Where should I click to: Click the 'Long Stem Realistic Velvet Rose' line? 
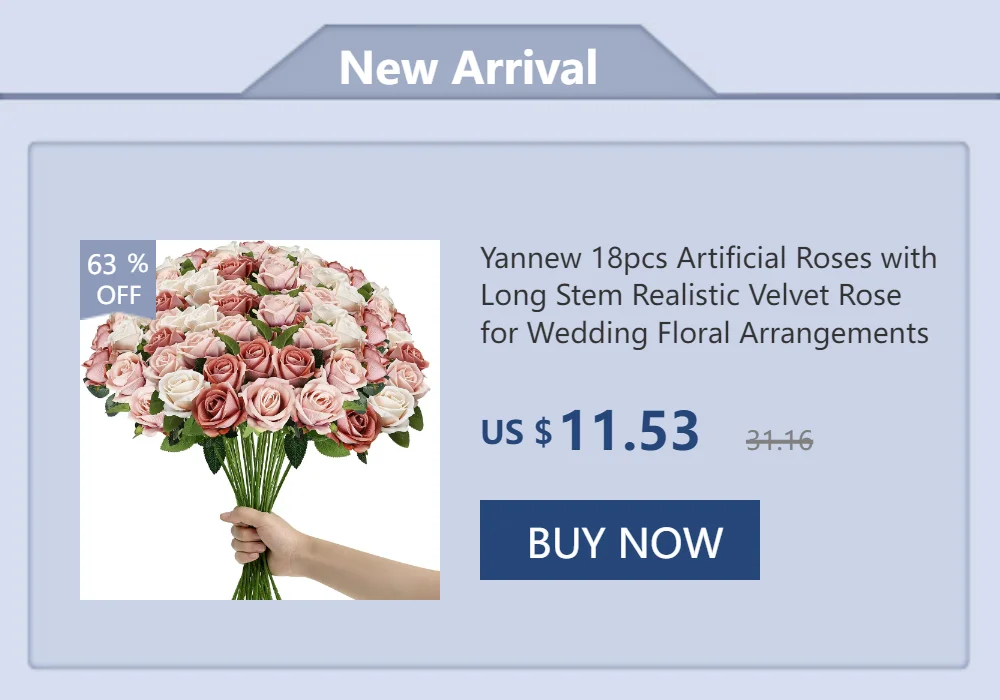point(691,295)
